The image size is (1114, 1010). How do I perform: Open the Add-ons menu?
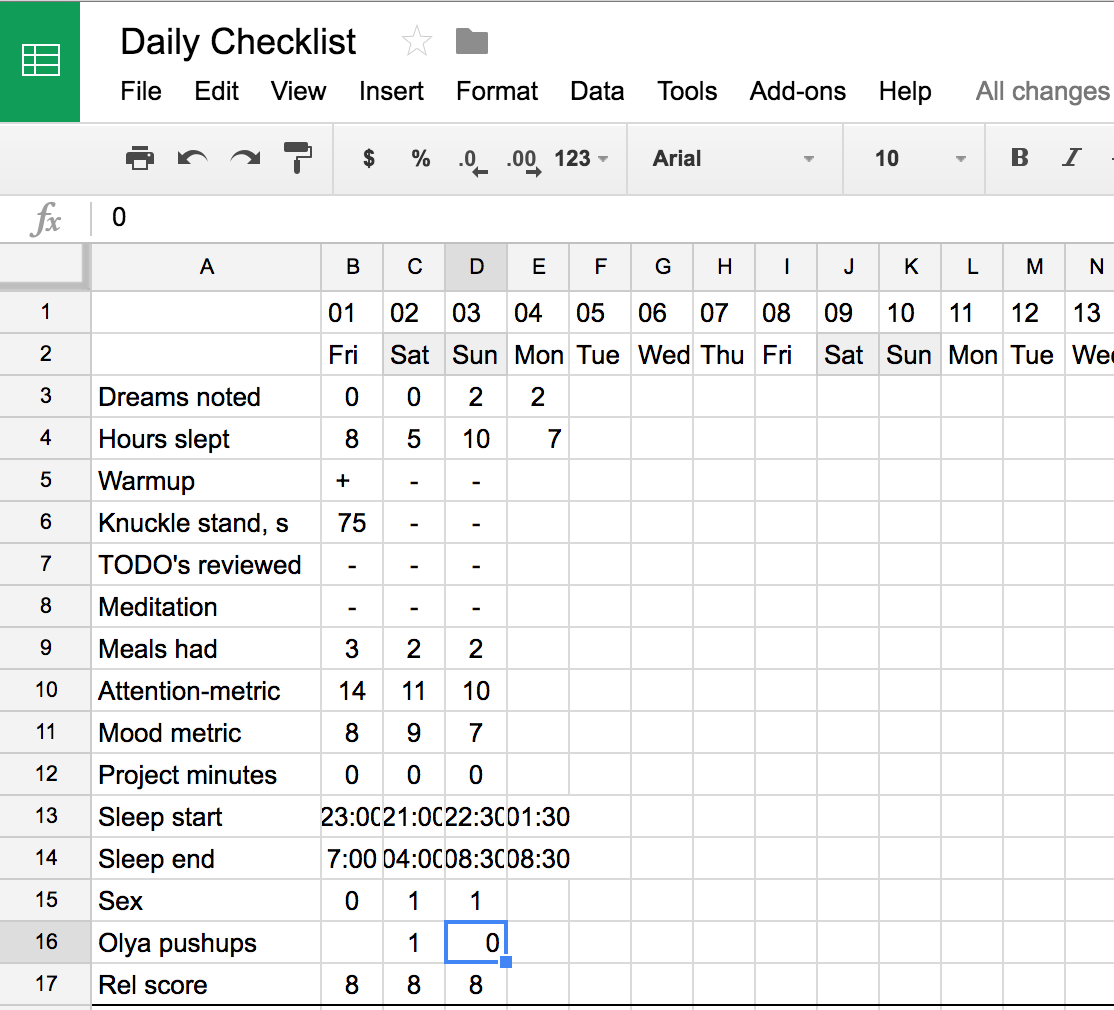[x=797, y=91]
